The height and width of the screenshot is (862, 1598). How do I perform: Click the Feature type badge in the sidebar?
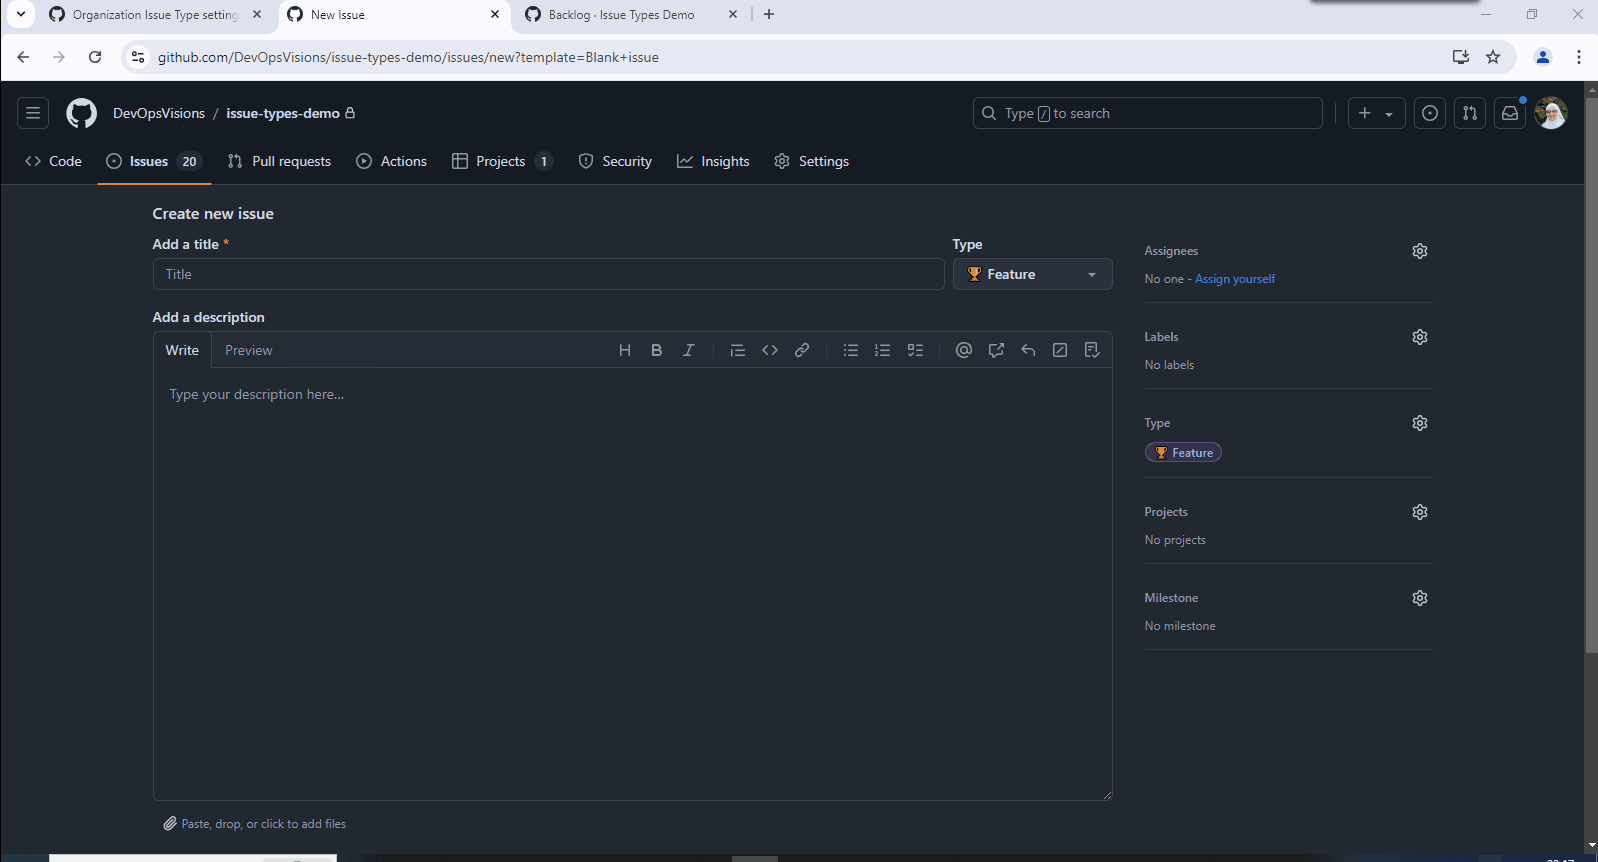tap(1183, 453)
